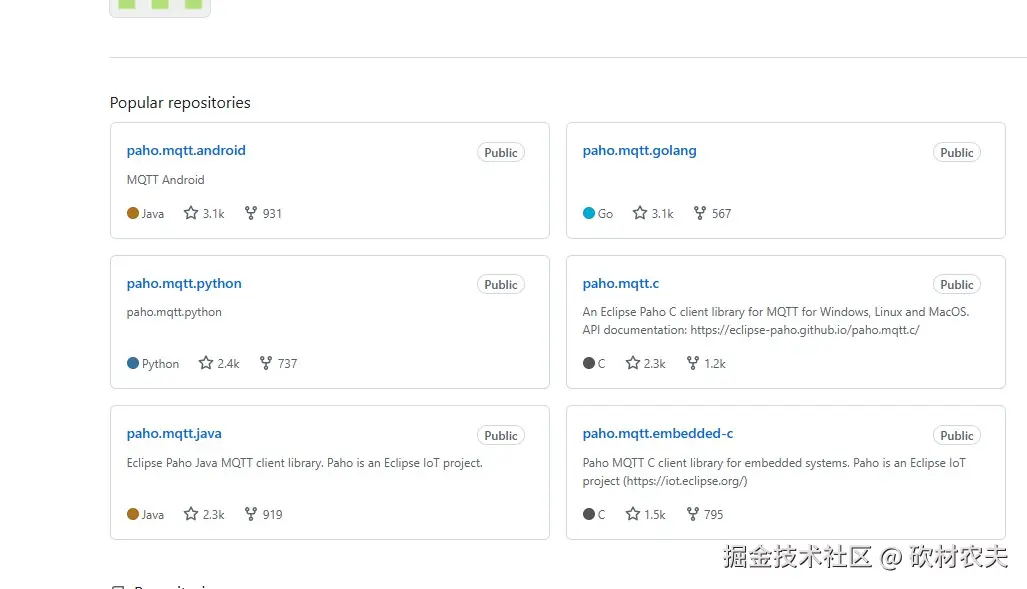Click the Paho MQTT C embedded systems description
The width and height of the screenshot is (1027, 589).
[774, 472]
